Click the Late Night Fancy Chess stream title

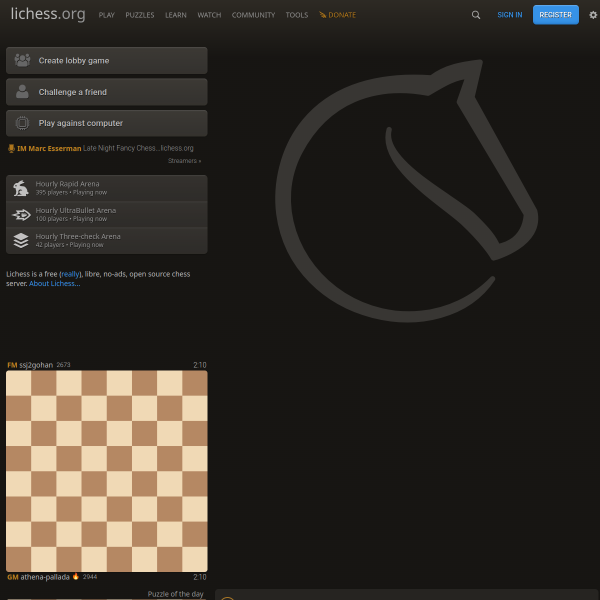pyautogui.click(x=138, y=148)
